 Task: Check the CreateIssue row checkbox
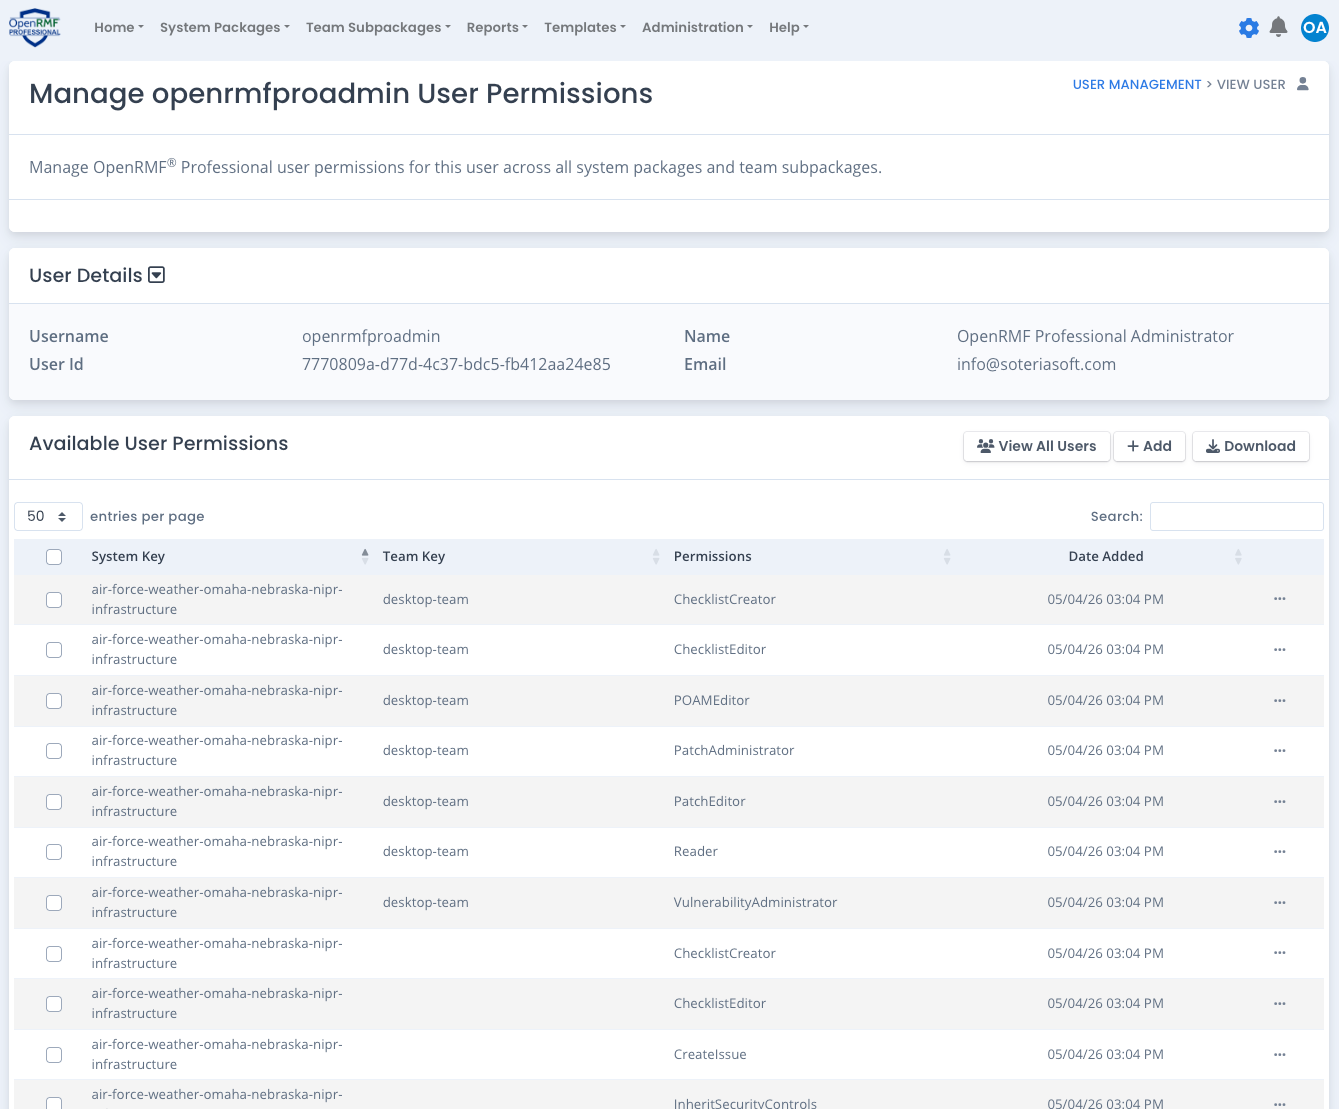coord(54,1055)
